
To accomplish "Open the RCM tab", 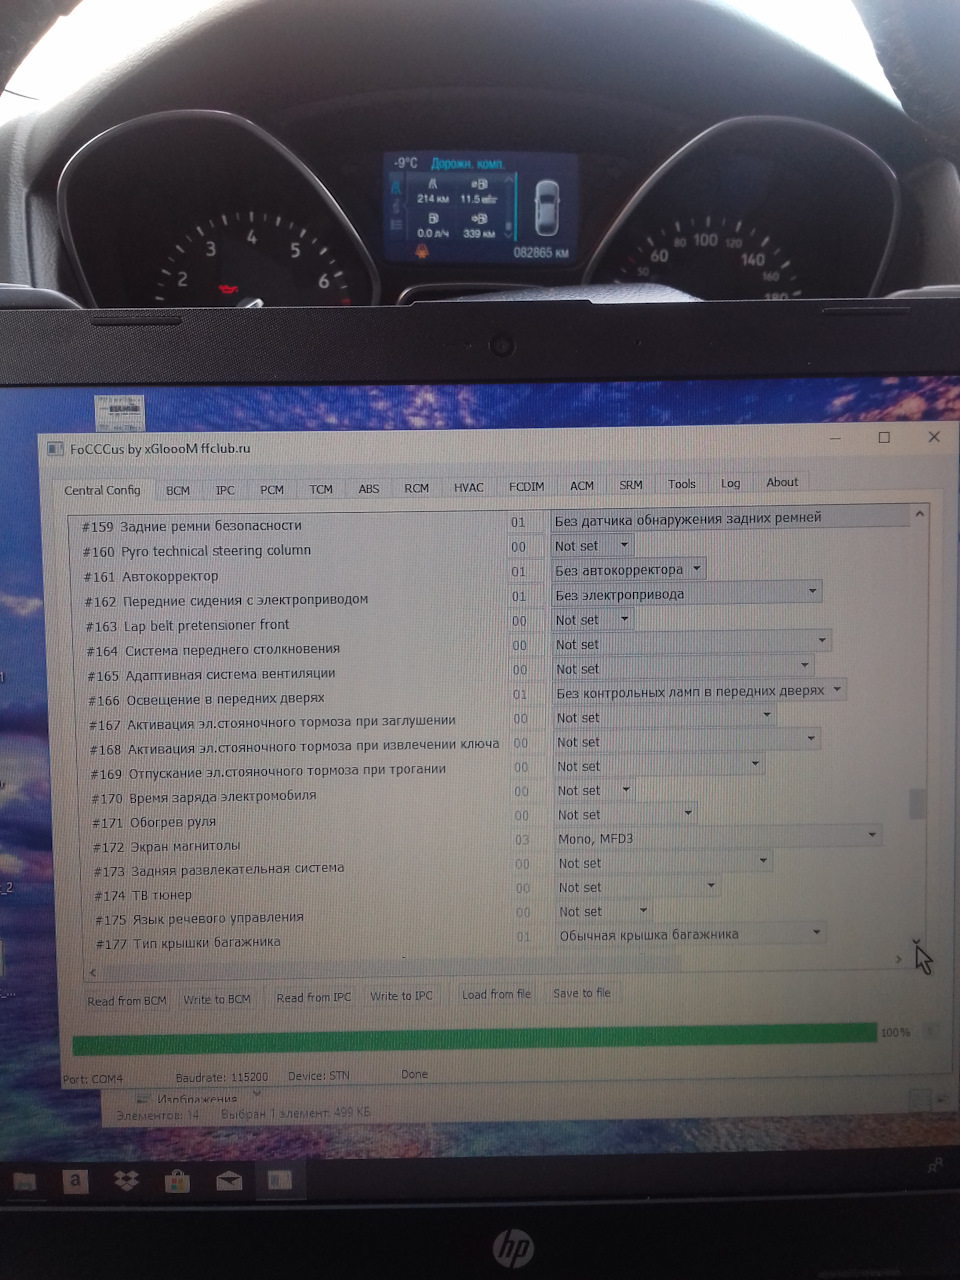I will coord(416,488).
